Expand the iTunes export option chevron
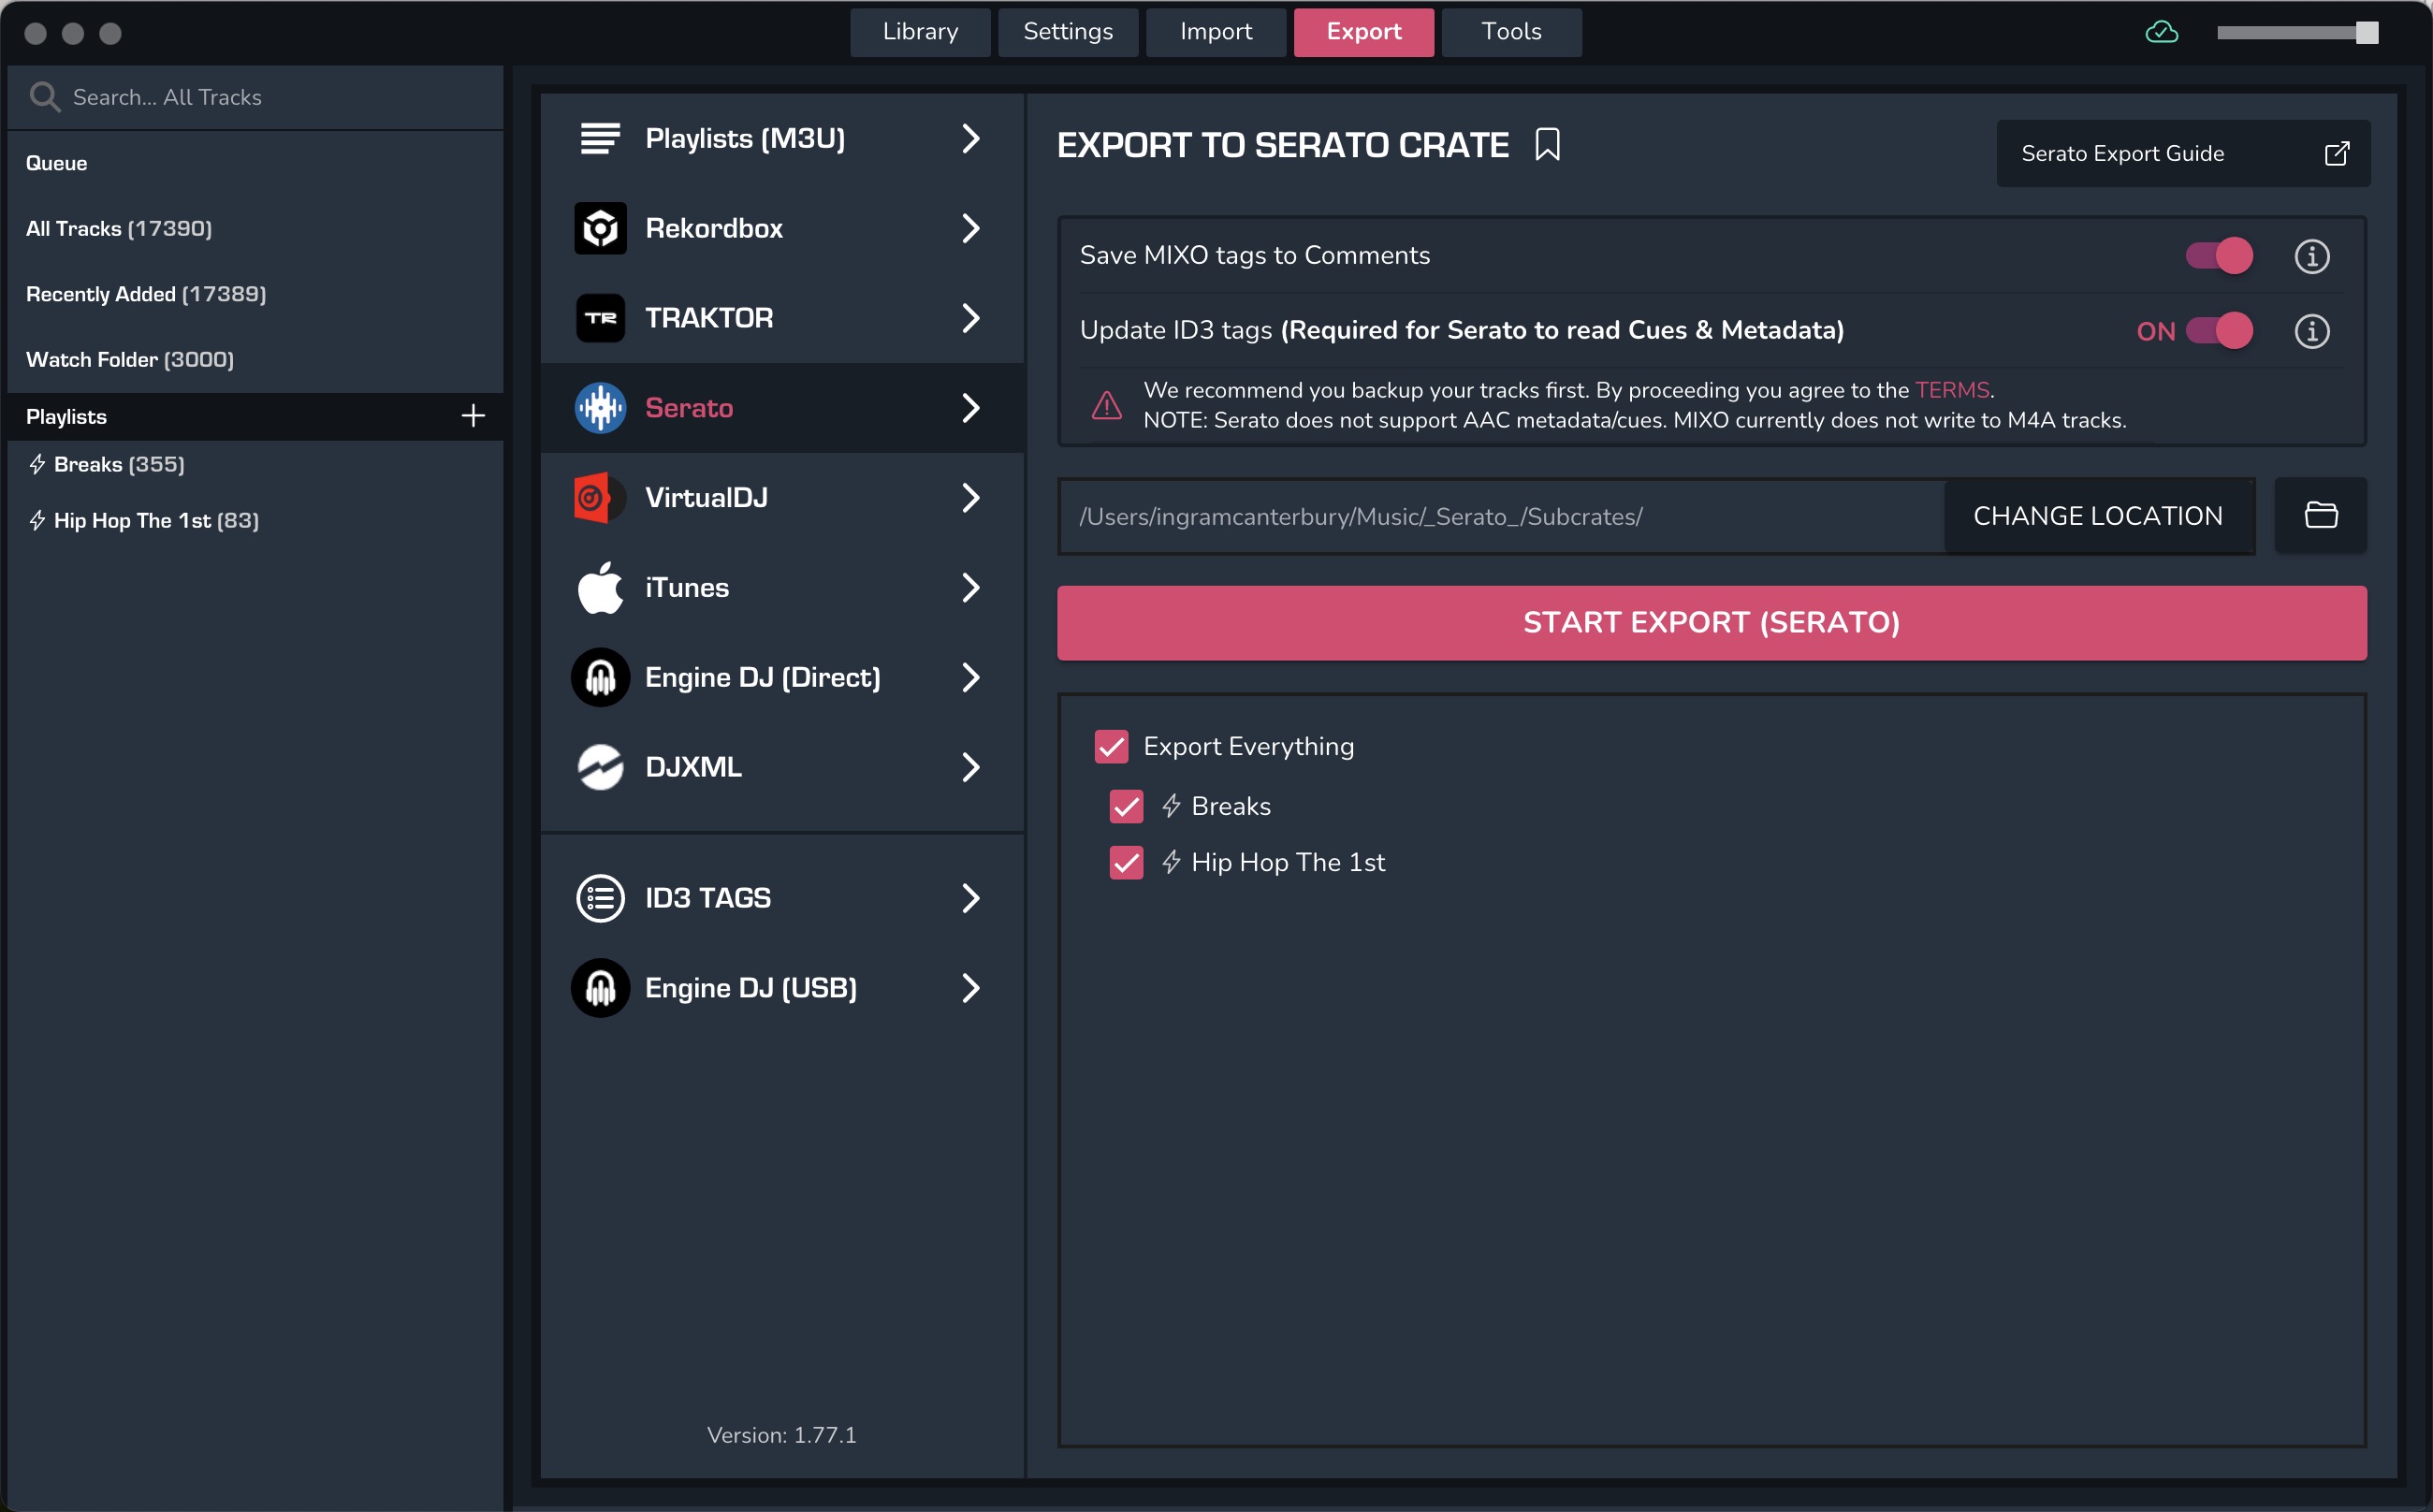The width and height of the screenshot is (2433, 1512). click(970, 587)
